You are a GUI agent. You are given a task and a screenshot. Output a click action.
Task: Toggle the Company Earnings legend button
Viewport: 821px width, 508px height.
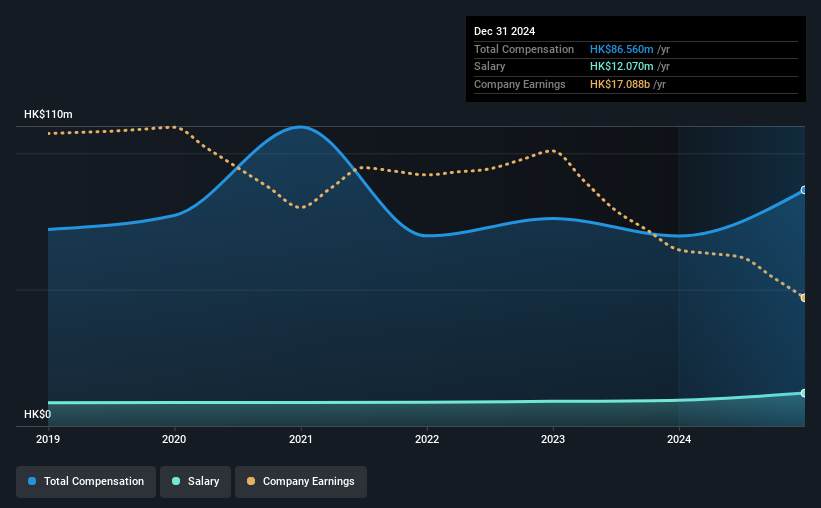(301, 482)
